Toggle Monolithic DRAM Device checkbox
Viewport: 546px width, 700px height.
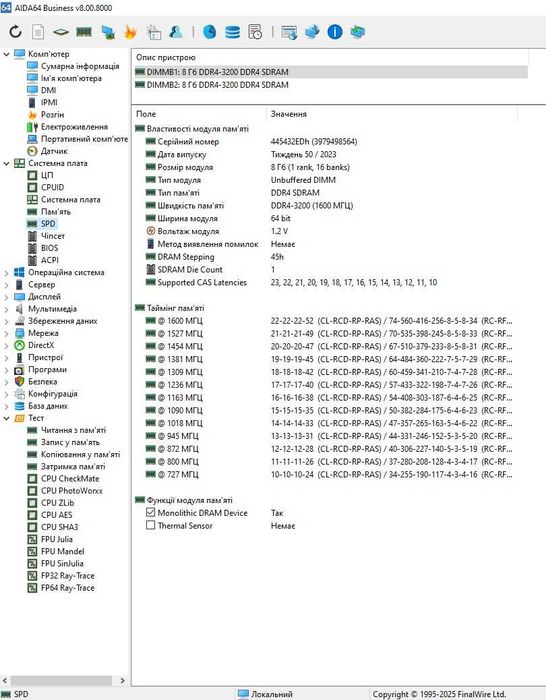coord(150,512)
